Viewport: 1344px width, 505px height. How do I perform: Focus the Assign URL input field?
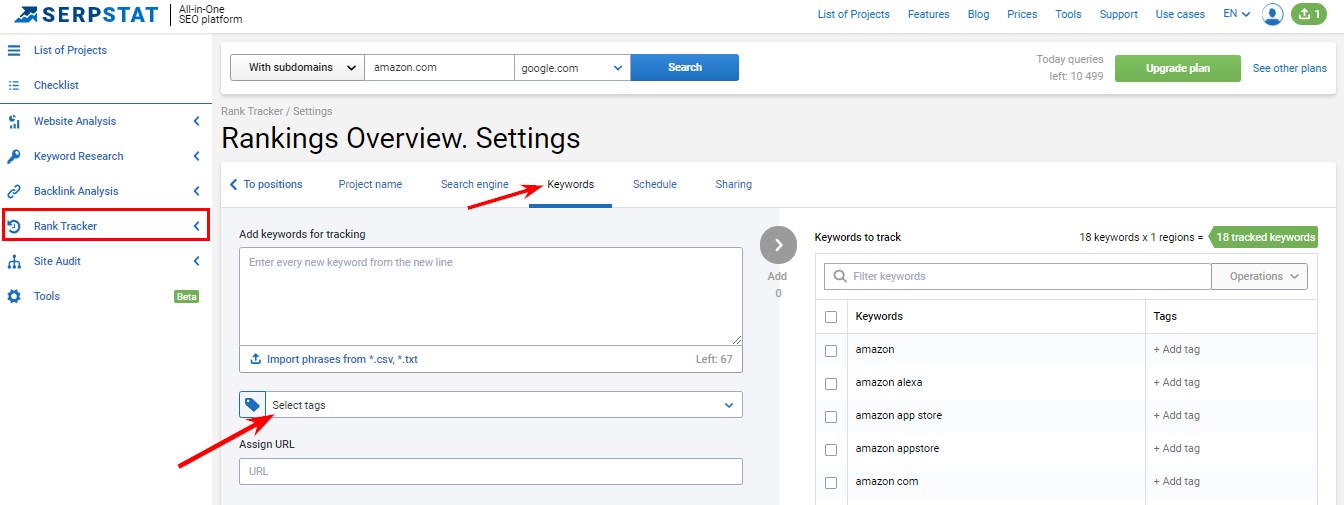point(491,471)
